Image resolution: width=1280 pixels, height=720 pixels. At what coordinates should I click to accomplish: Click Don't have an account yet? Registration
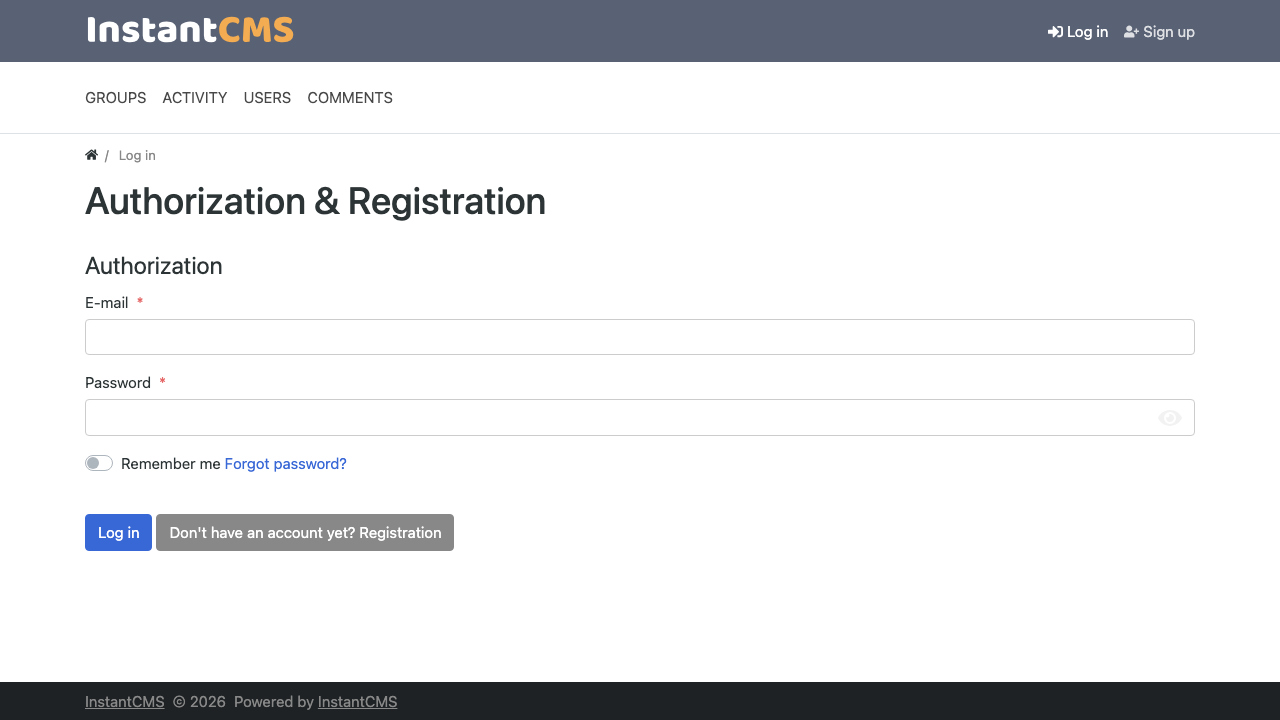[305, 532]
